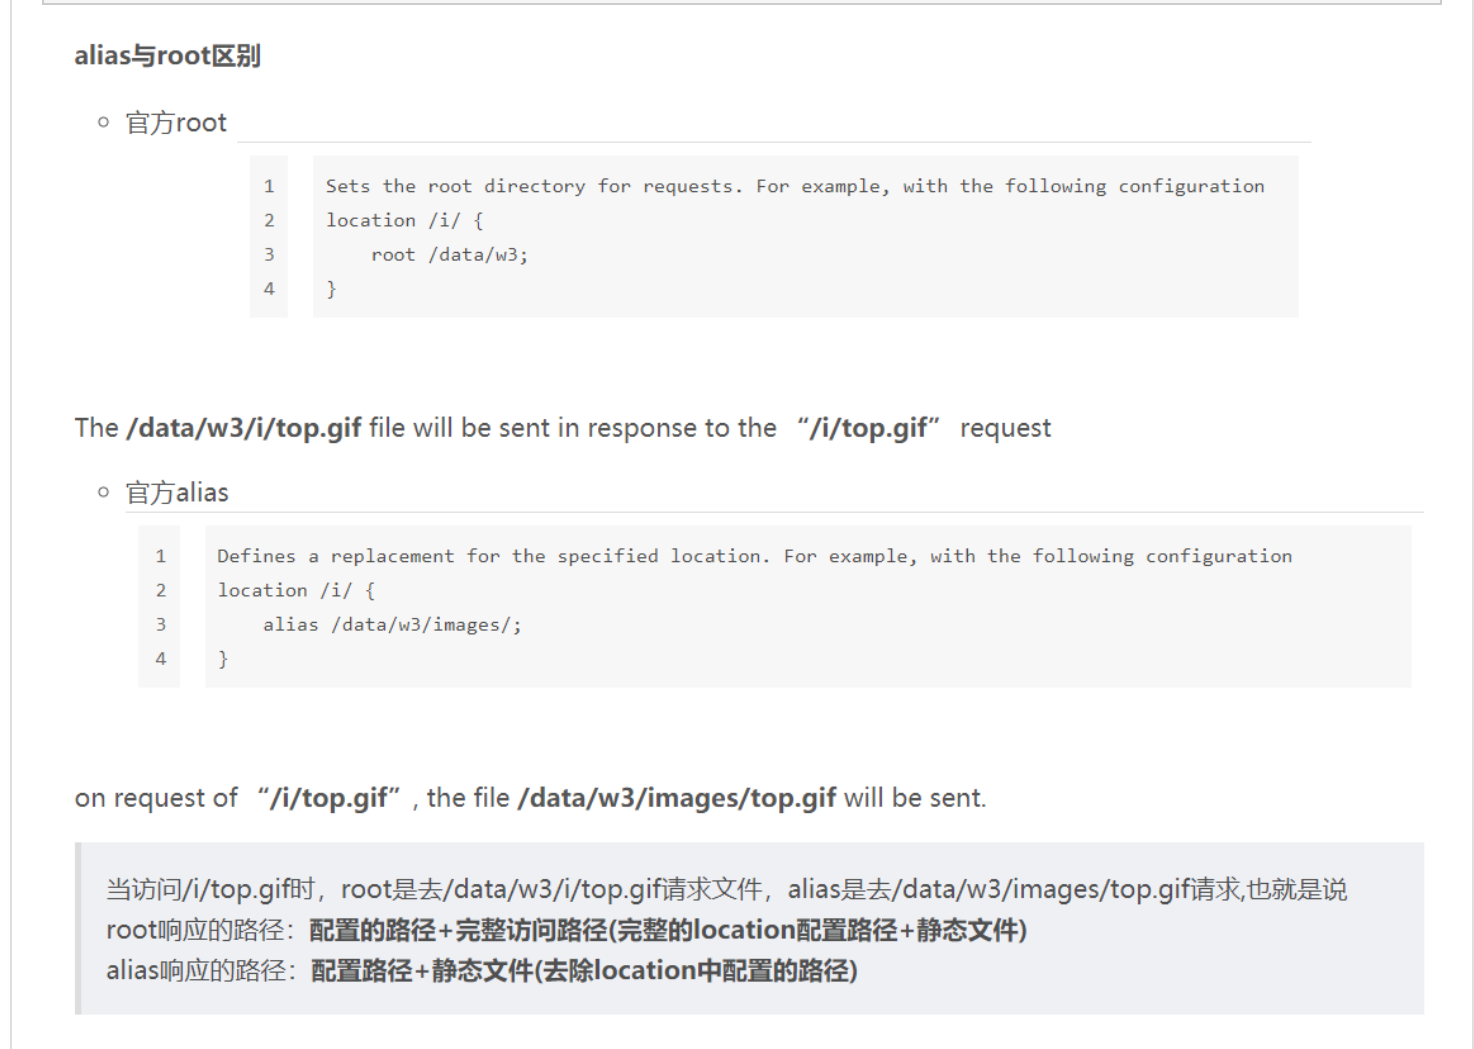Viewport: 1474px width, 1049px height.
Task: Click the sentence starting 'on request of'
Action: click(x=530, y=798)
